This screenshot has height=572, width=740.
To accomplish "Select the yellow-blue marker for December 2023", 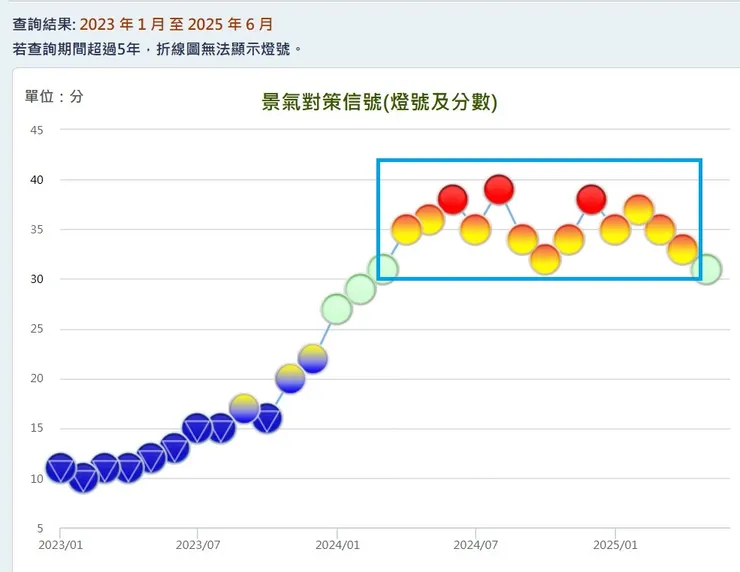I will click(313, 359).
